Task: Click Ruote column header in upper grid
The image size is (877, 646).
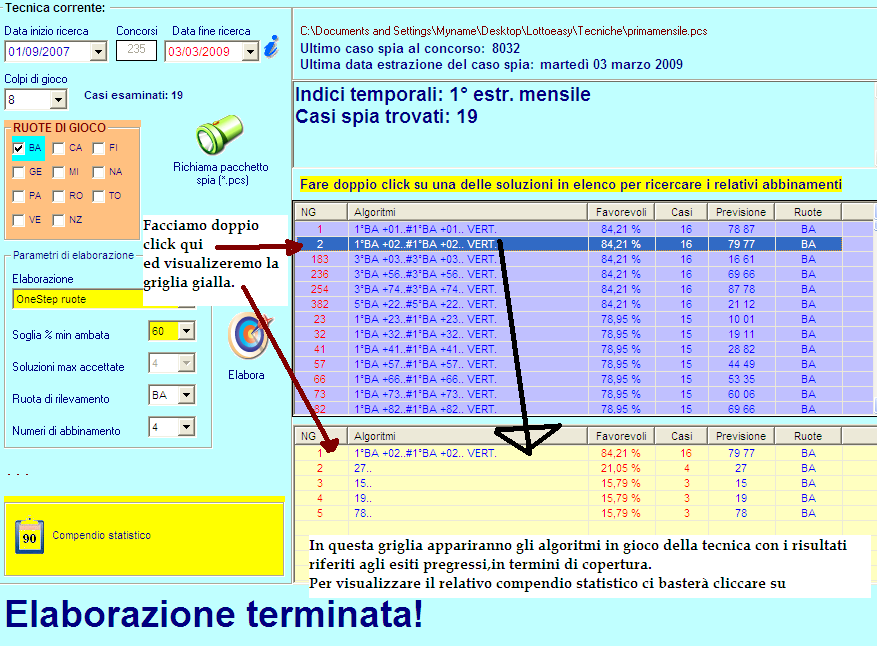Action: (x=808, y=212)
